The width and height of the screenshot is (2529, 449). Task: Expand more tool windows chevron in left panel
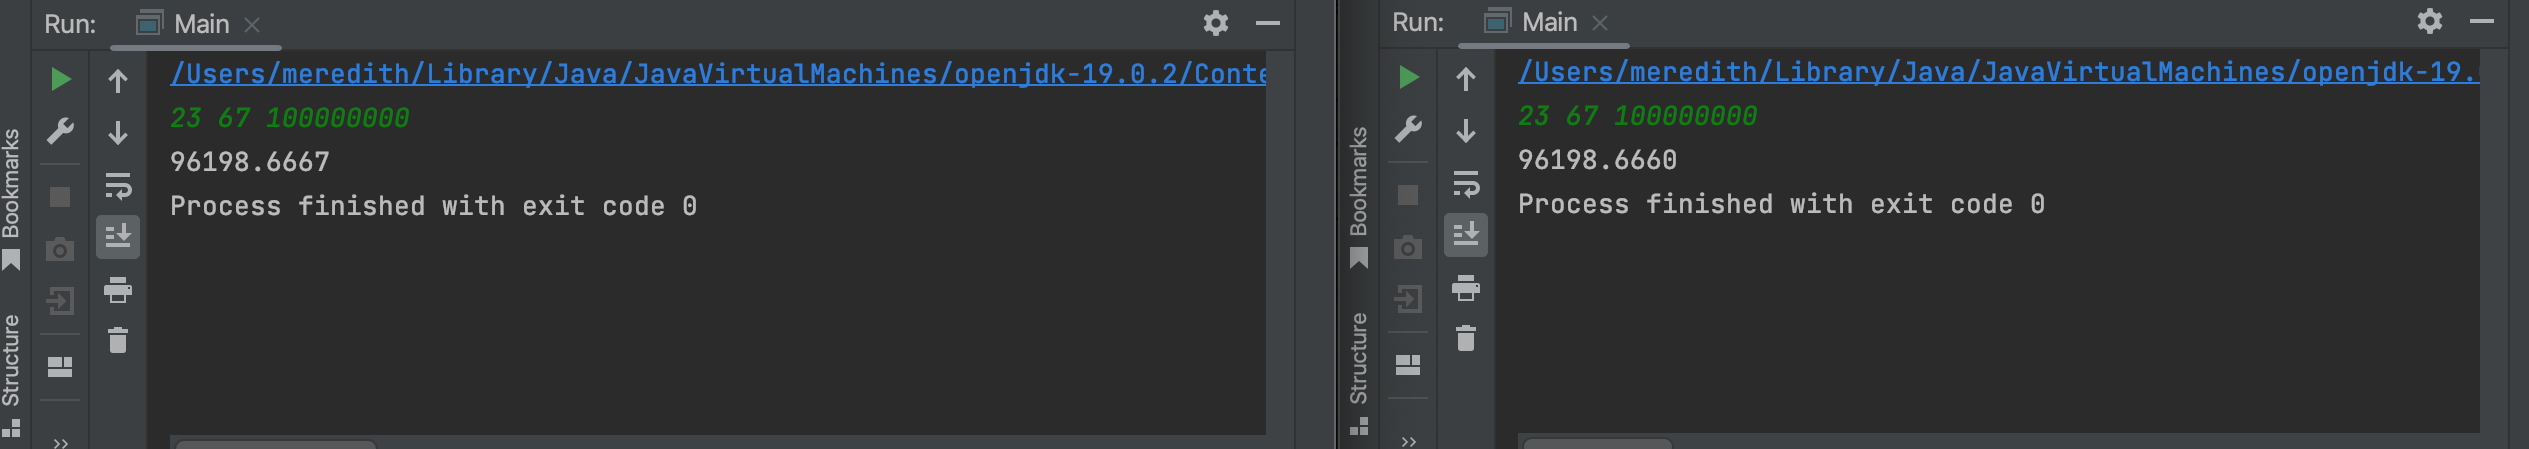60,442
